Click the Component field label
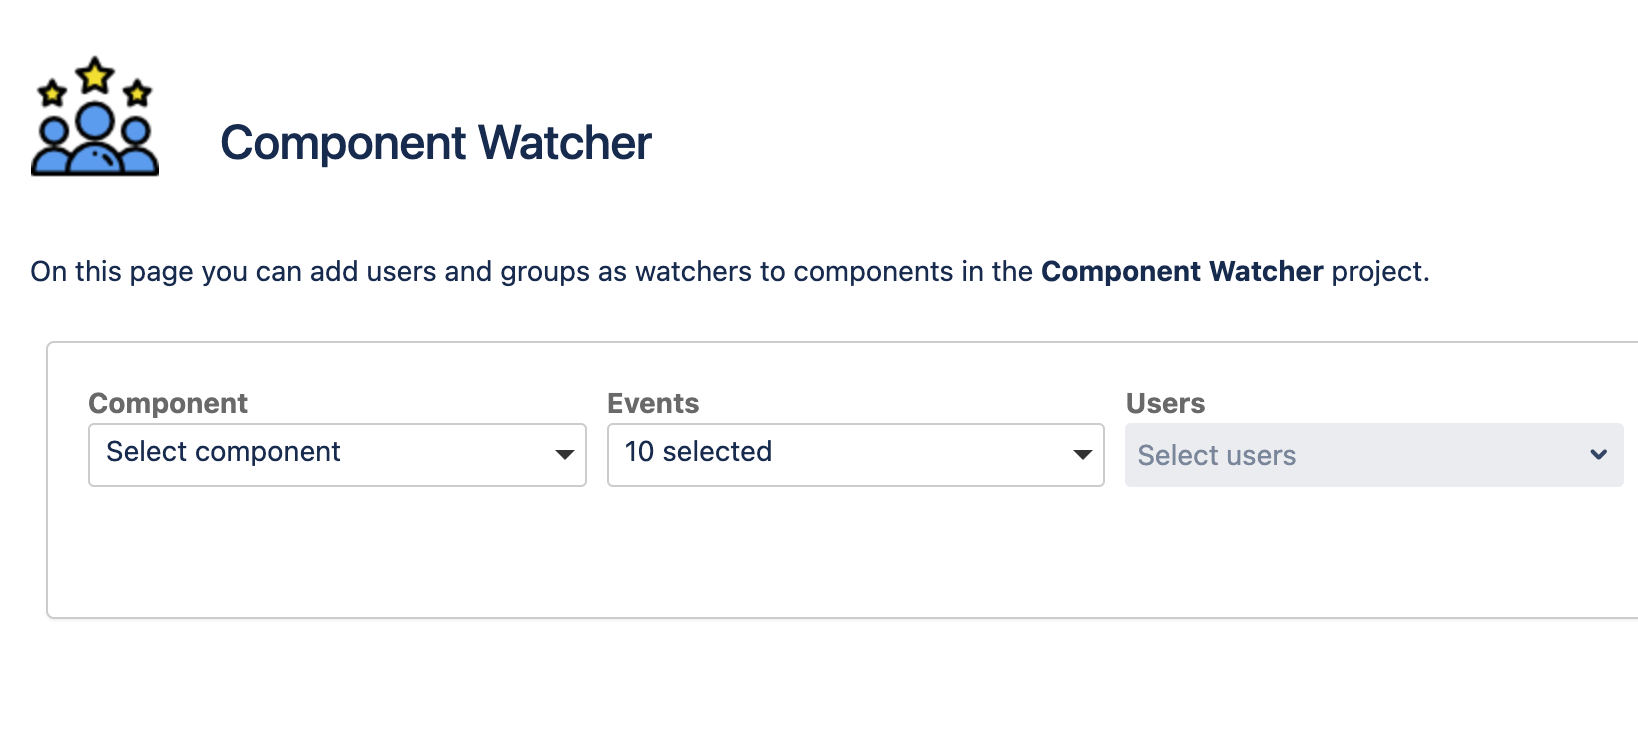1638x734 pixels. [x=168, y=403]
